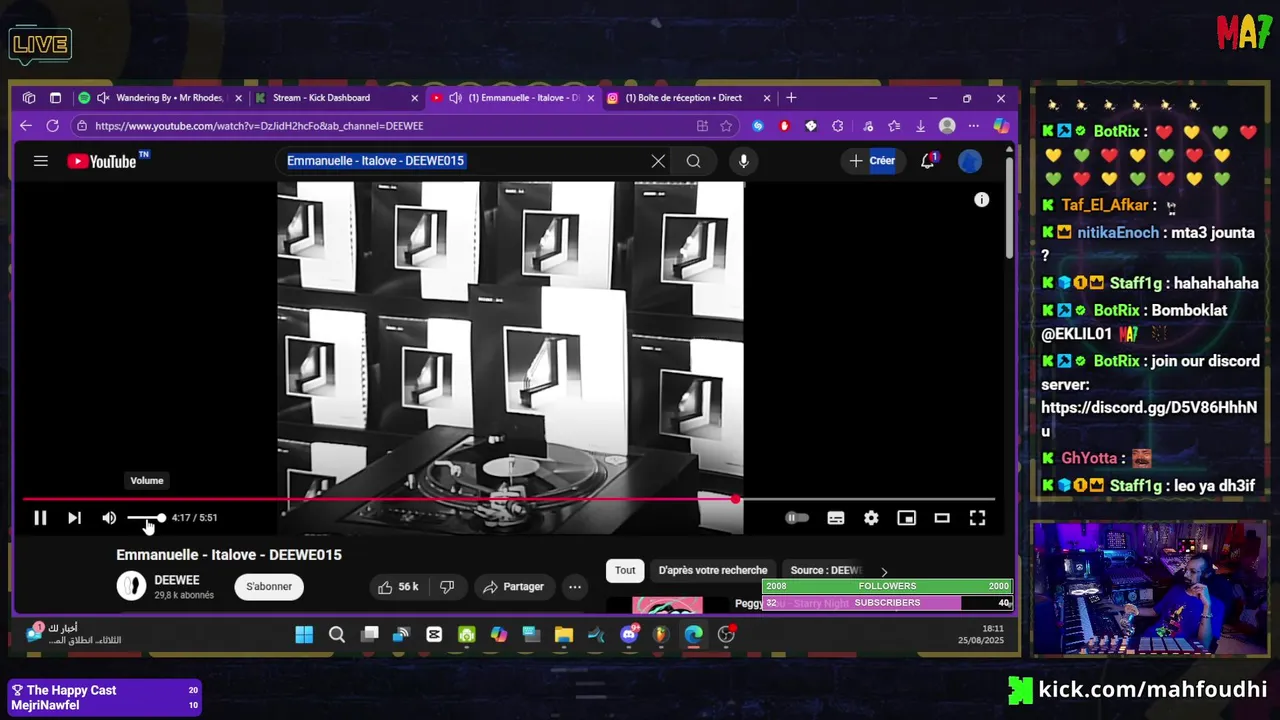
Task: Adjust the YouTube volume slider
Action: click(146, 518)
